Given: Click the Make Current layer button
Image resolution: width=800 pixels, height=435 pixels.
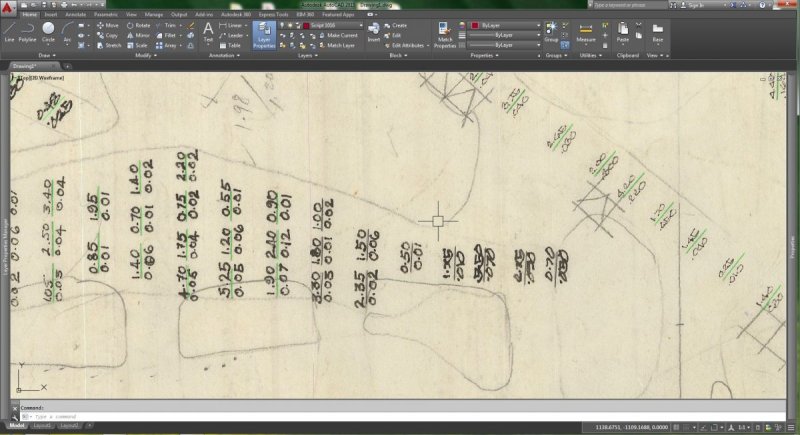Looking at the screenshot, I should click(340, 35).
